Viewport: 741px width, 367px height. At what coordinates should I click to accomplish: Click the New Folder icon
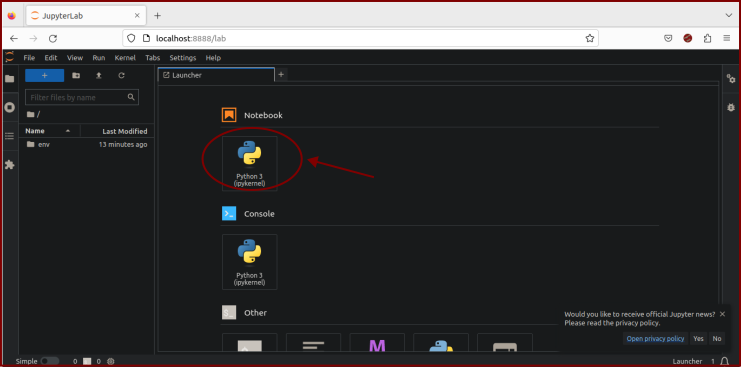coord(76,75)
